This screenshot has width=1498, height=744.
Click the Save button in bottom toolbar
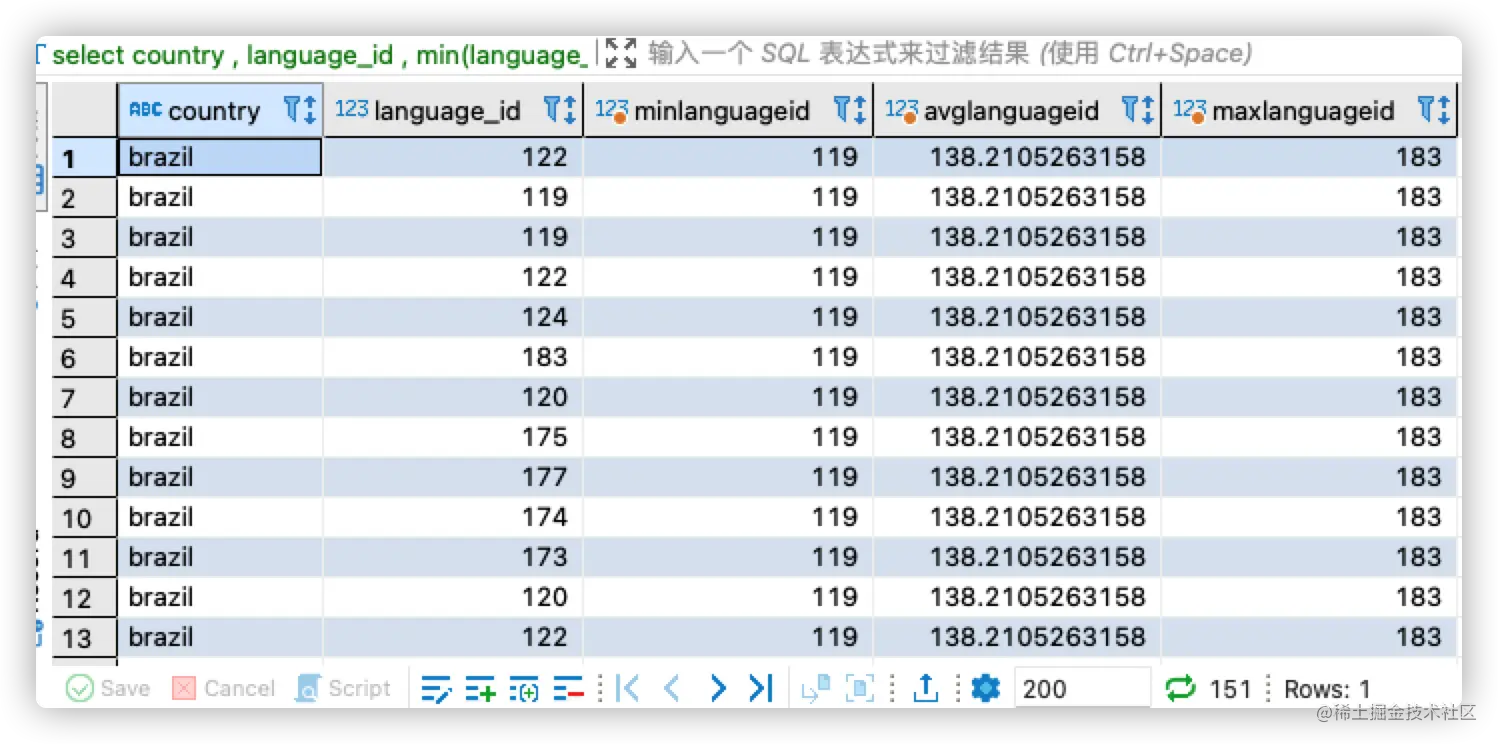coord(108,688)
